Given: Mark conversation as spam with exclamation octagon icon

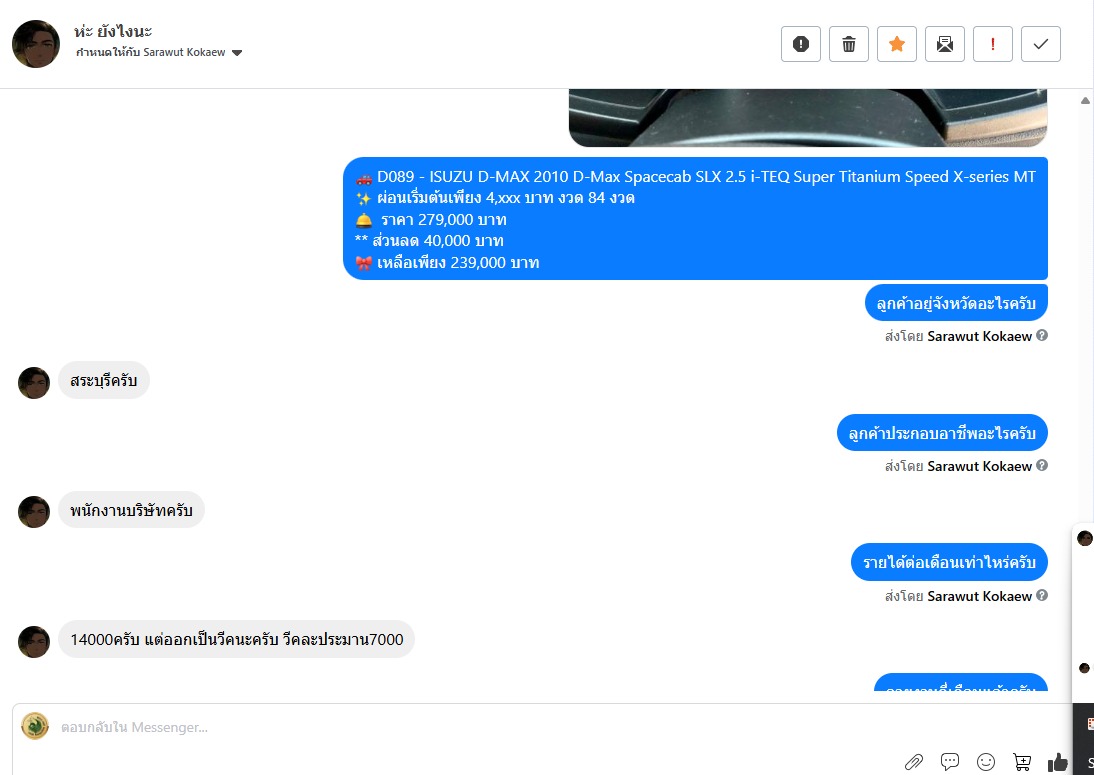Looking at the screenshot, I should 801,44.
